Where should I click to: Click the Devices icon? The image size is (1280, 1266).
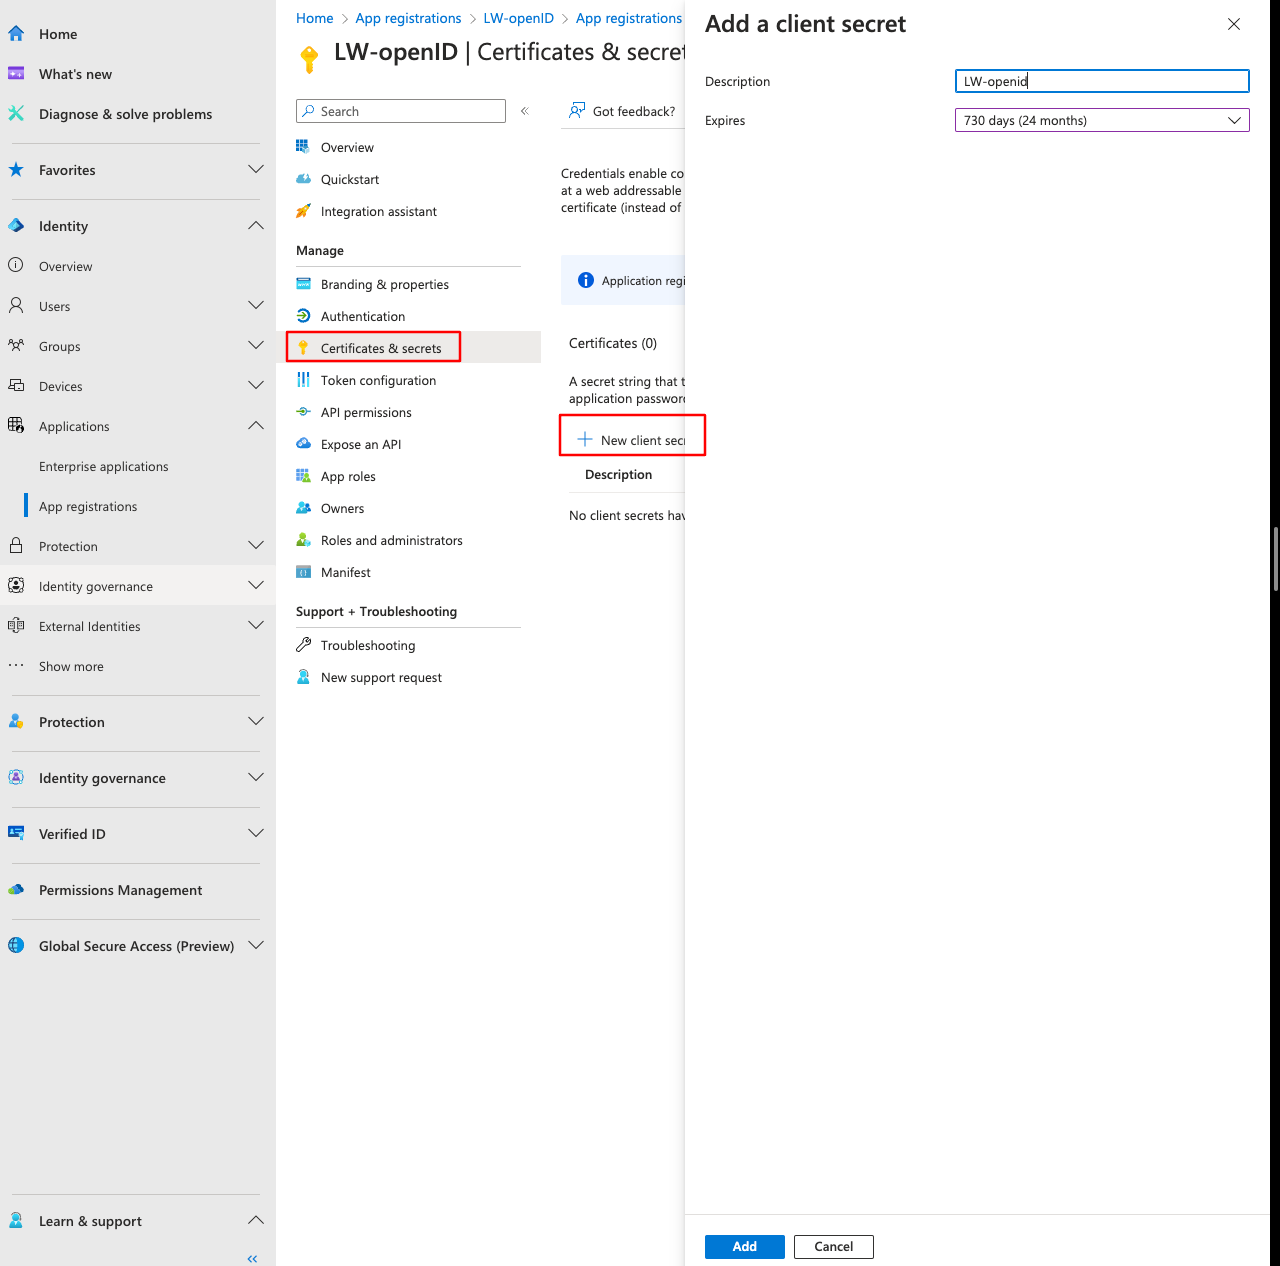coord(16,385)
